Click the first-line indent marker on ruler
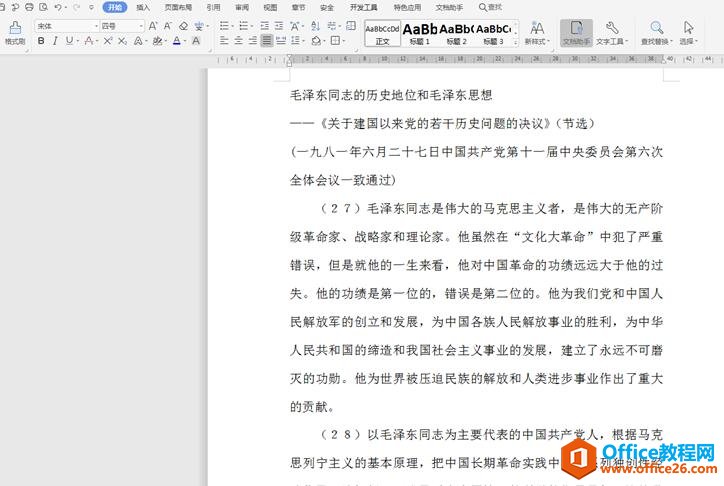Viewport: 724px width, 486px height. pos(289,57)
